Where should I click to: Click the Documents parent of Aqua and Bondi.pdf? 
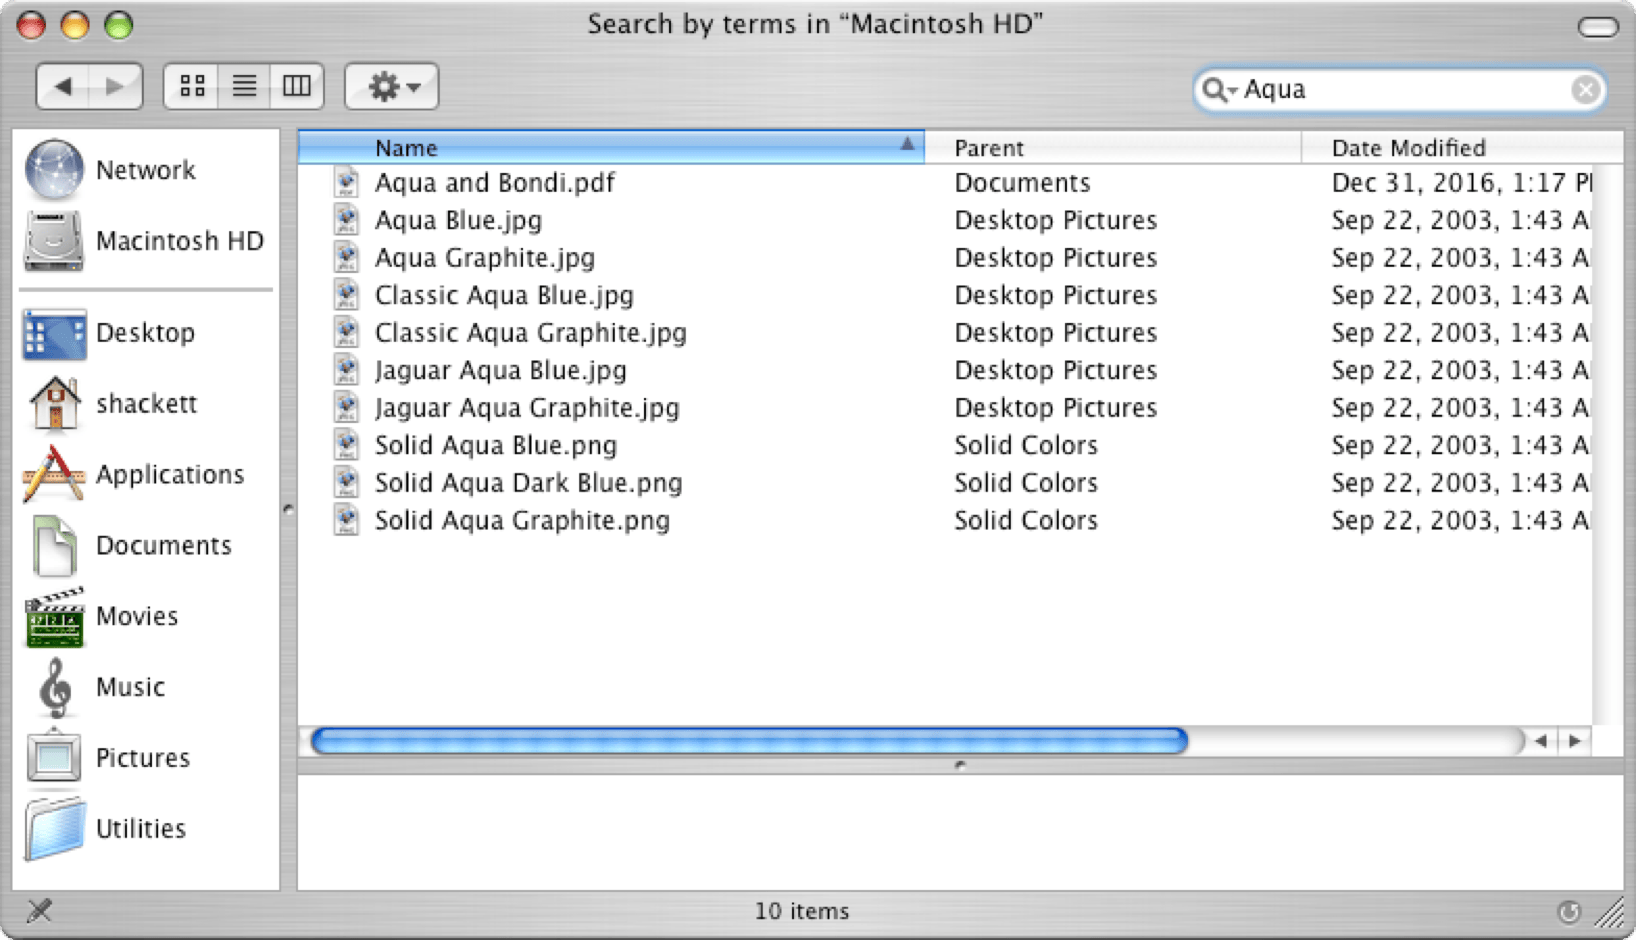(1022, 183)
